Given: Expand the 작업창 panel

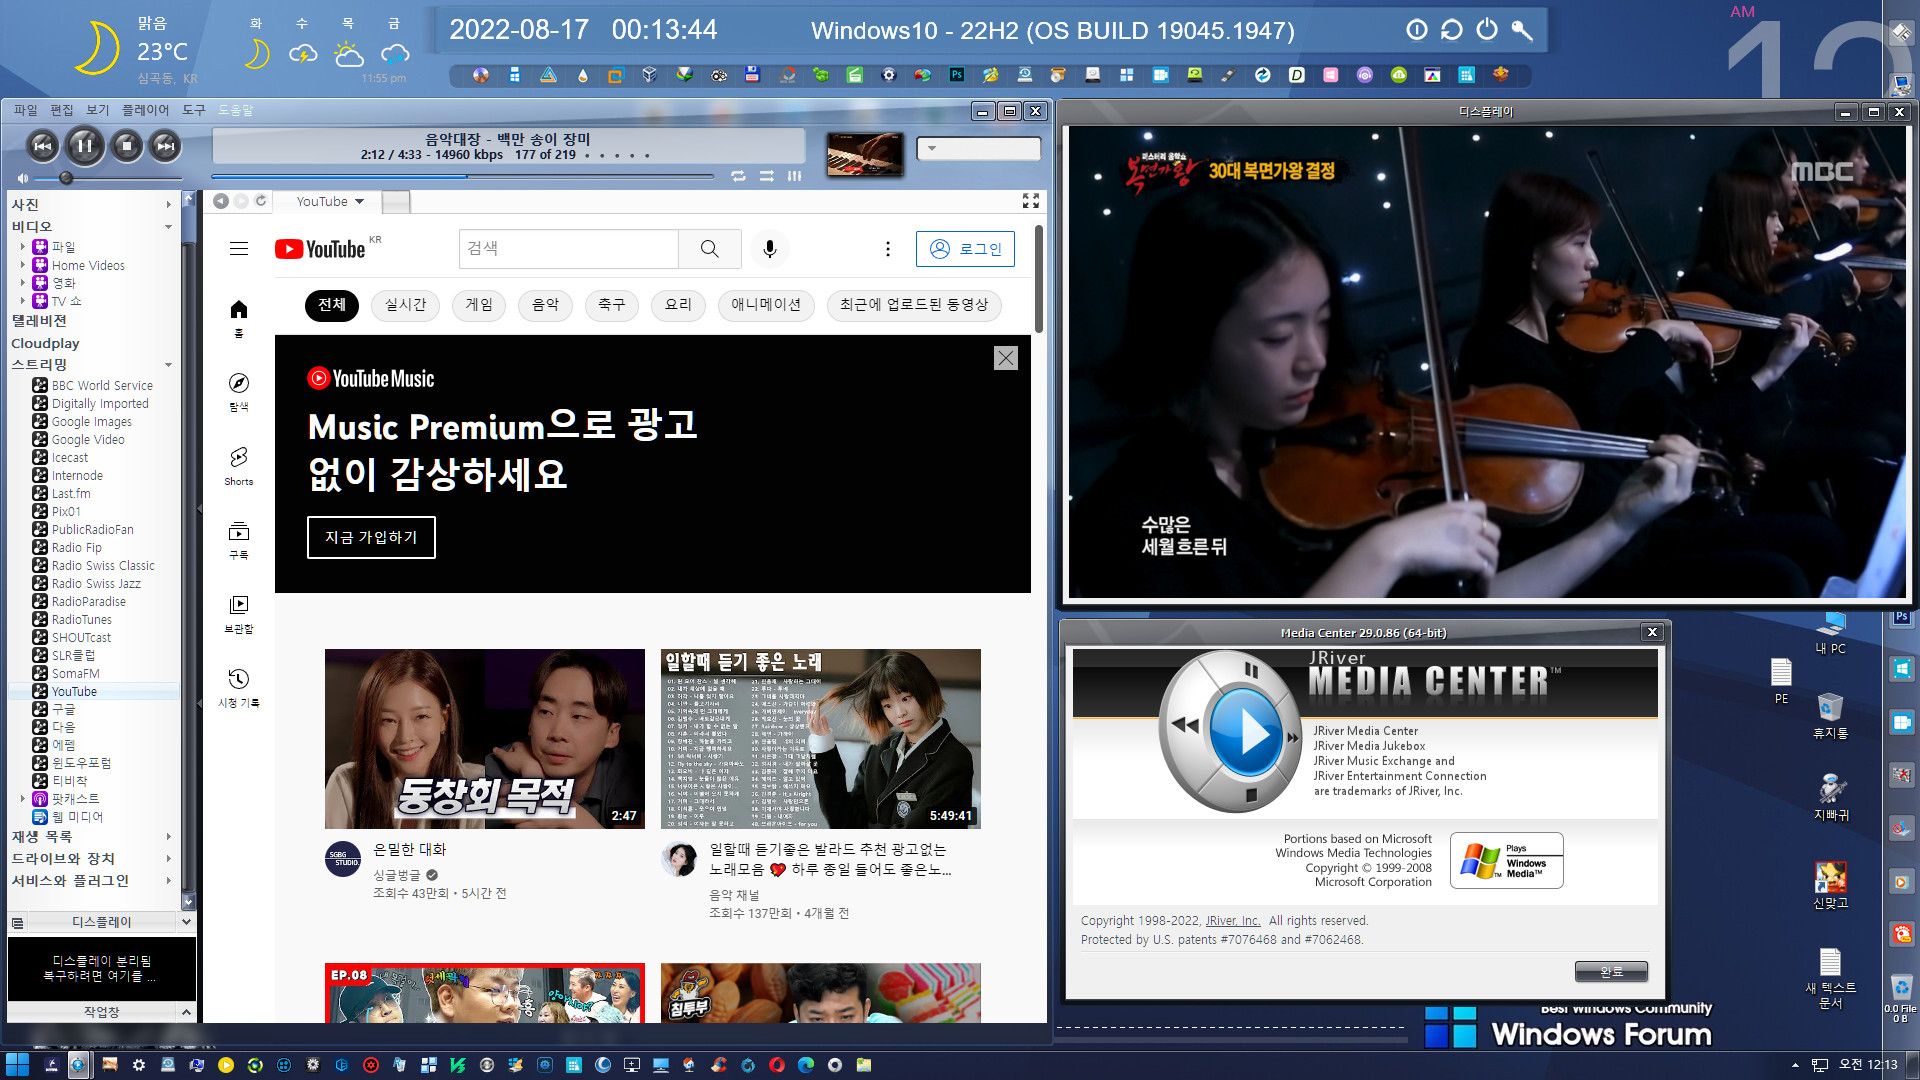Looking at the screenshot, I should coord(186,1012).
